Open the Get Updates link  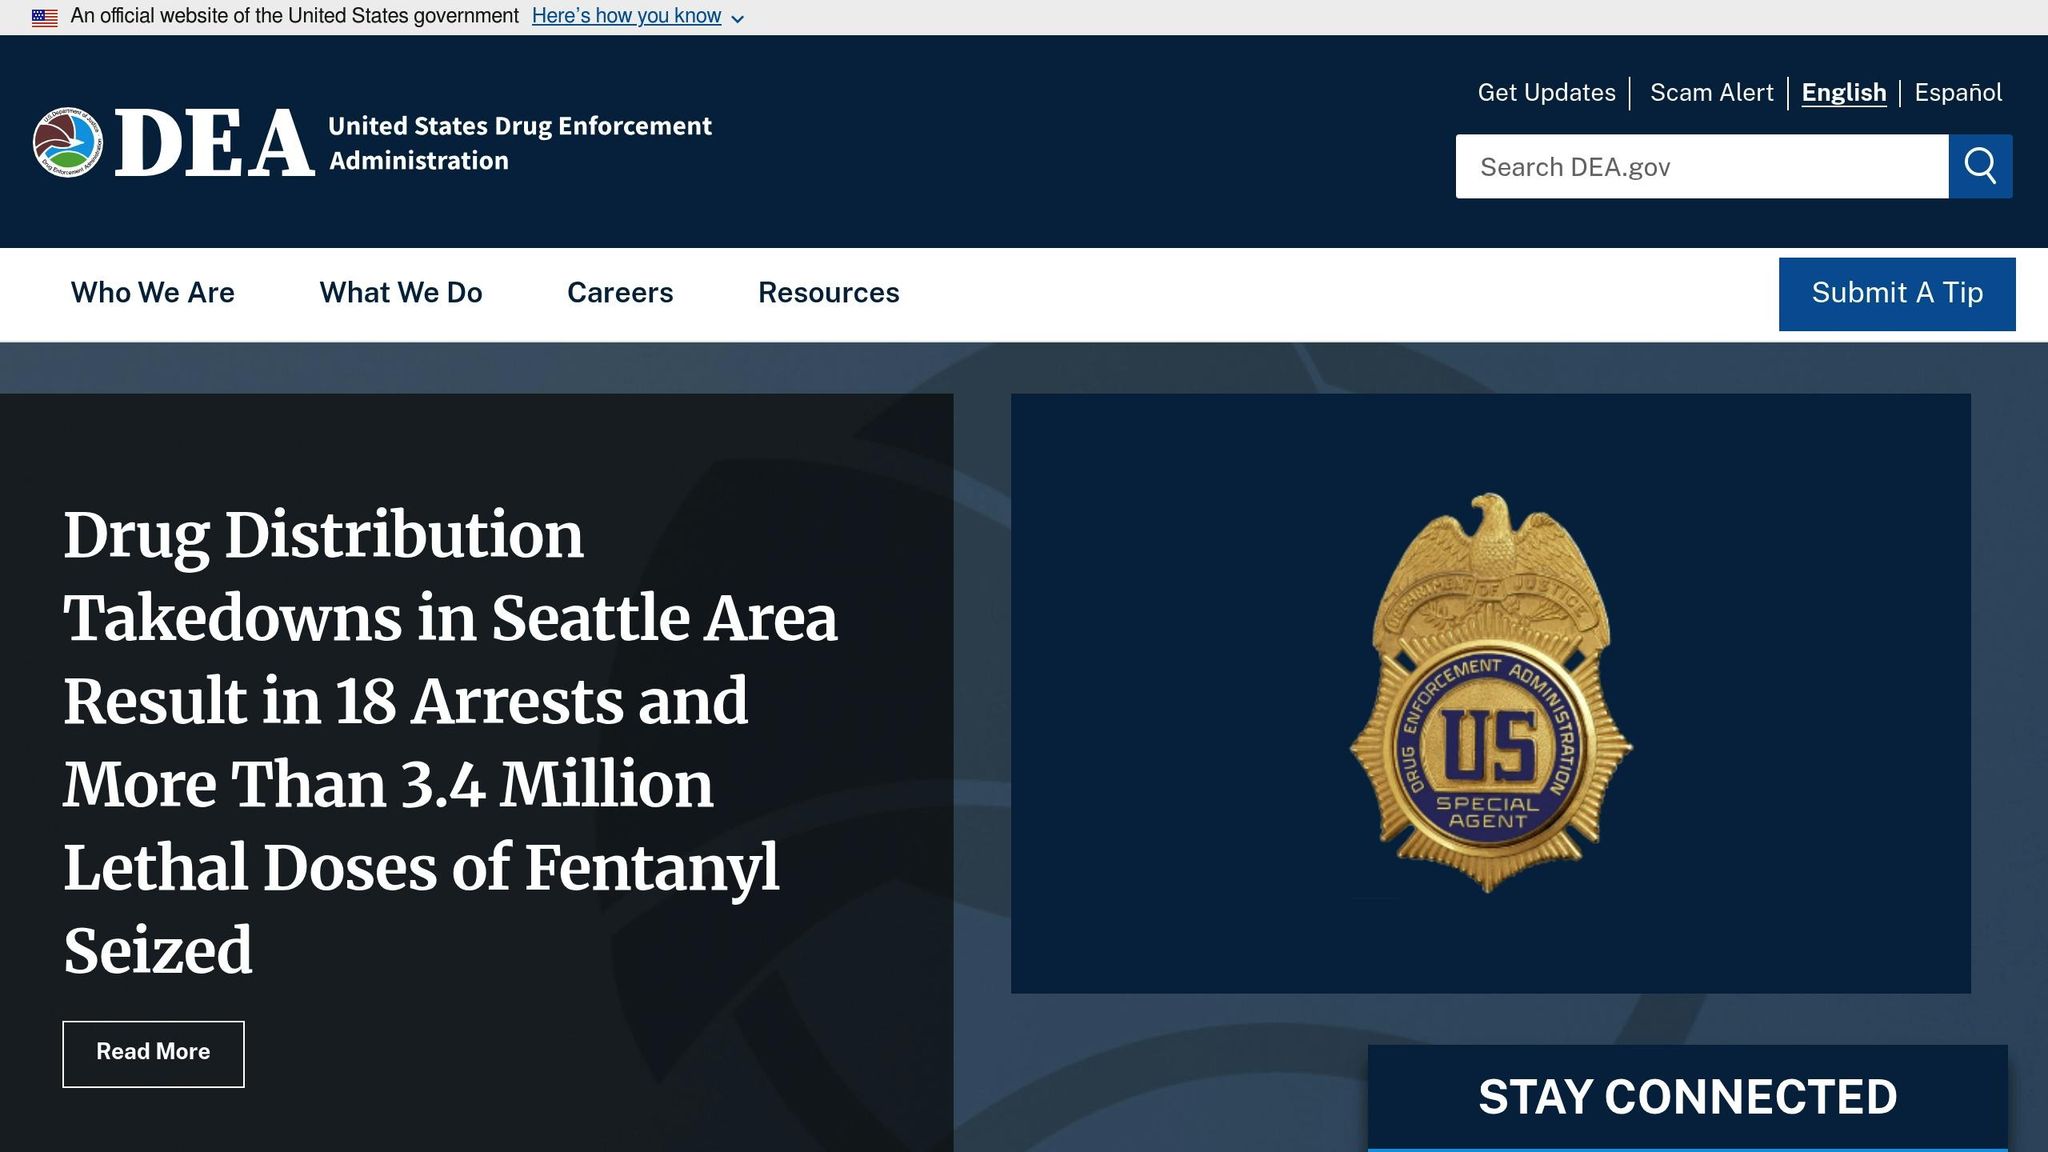tap(1546, 92)
